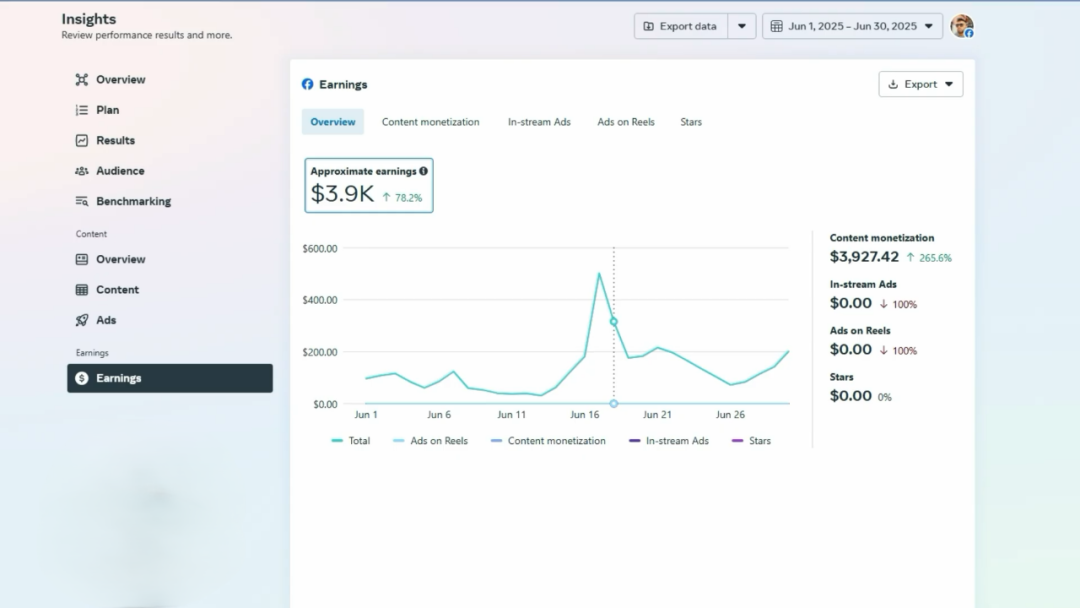Click the Overview icon in sidebar top
Viewport: 1080px width, 608px height.
coord(82,80)
